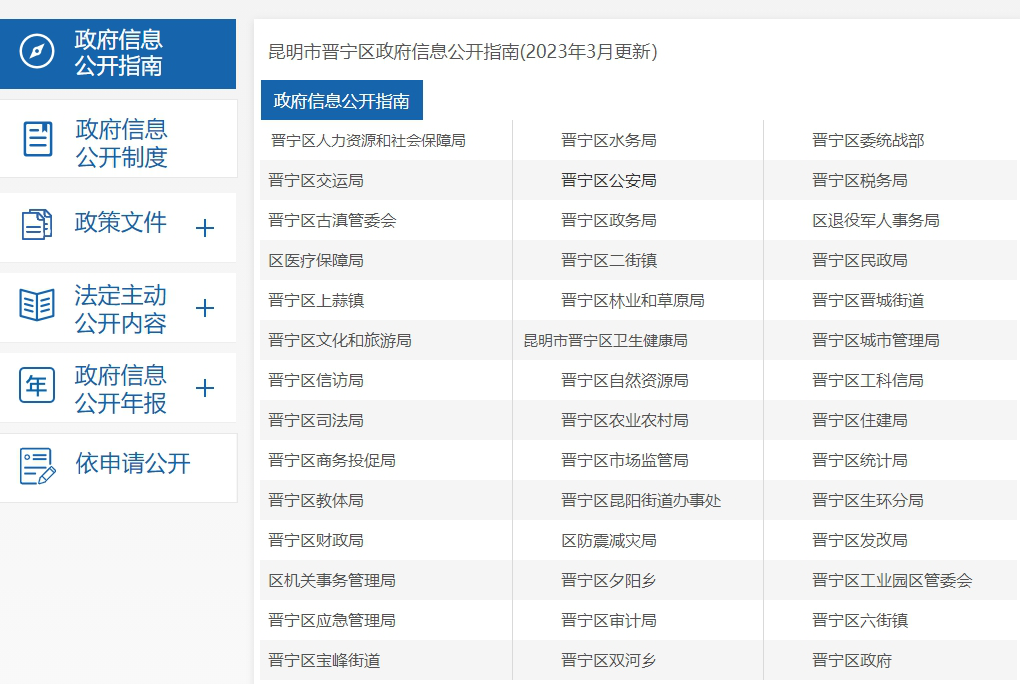Choose 晋宁区审计局 from the table
Viewport: 1020px width, 684px height.
click(609, 621)
